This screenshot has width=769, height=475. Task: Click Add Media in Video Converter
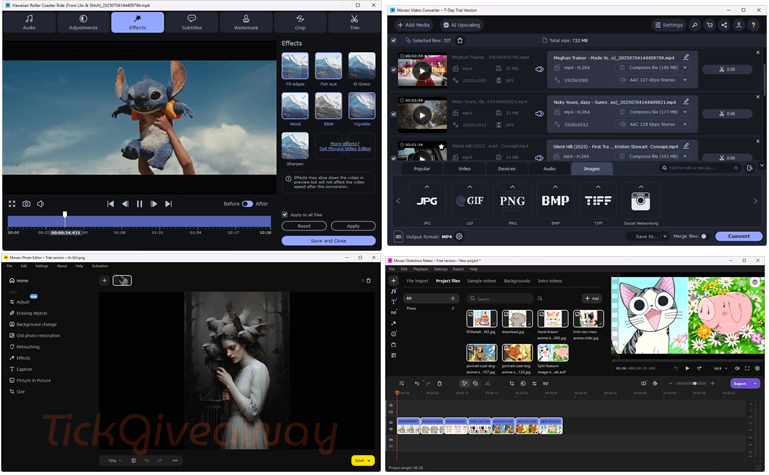pos(414,25)
